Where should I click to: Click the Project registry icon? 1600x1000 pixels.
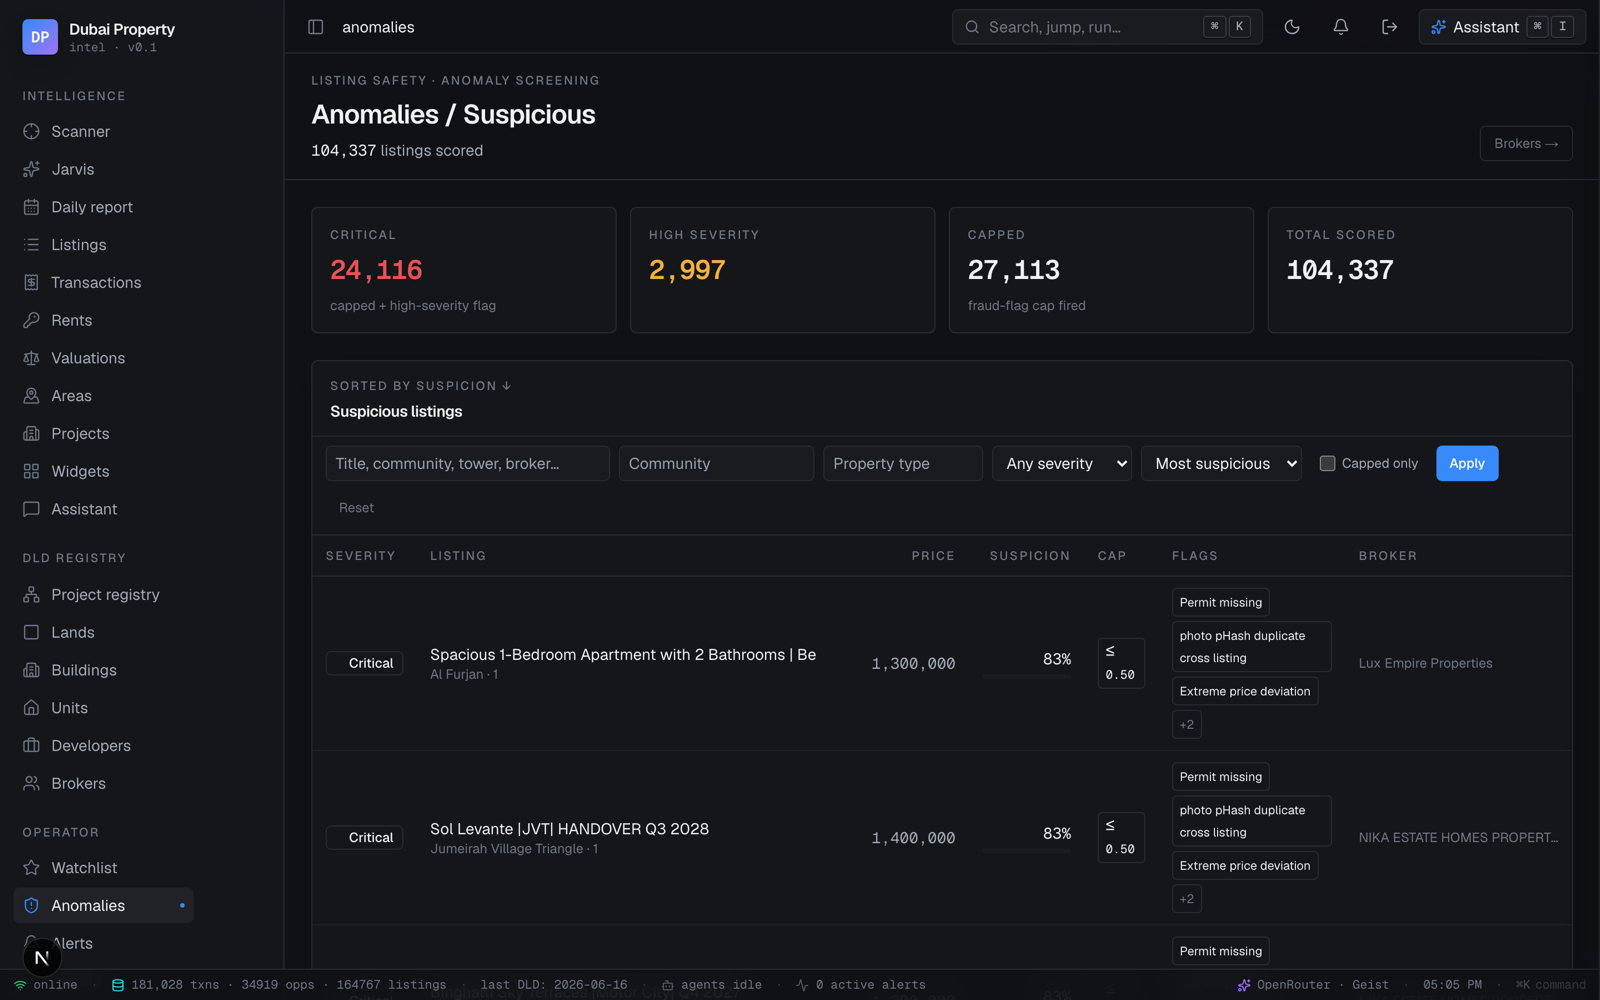31,595
